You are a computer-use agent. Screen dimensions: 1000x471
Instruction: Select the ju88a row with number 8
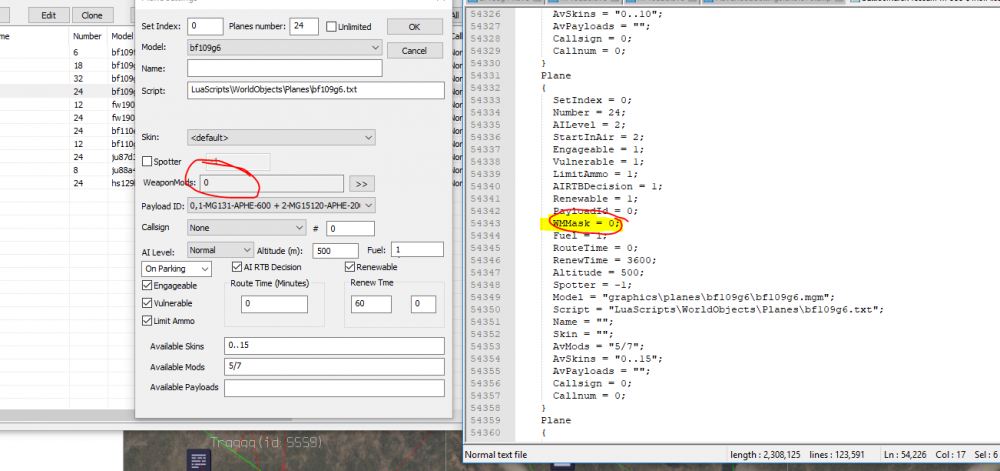point(67,170)
